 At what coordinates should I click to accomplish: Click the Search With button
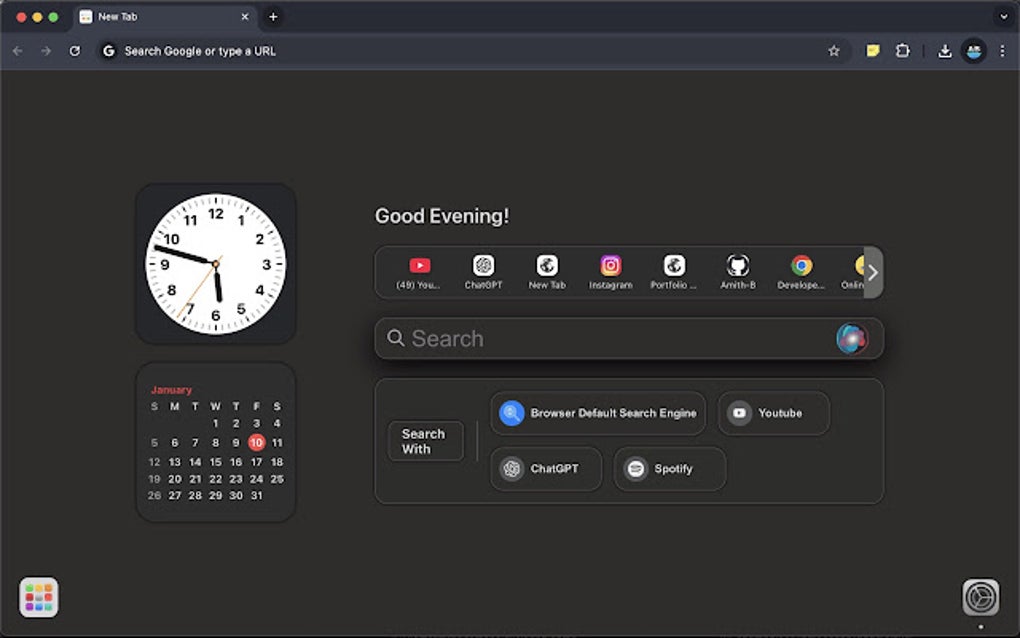pos(425,441)
